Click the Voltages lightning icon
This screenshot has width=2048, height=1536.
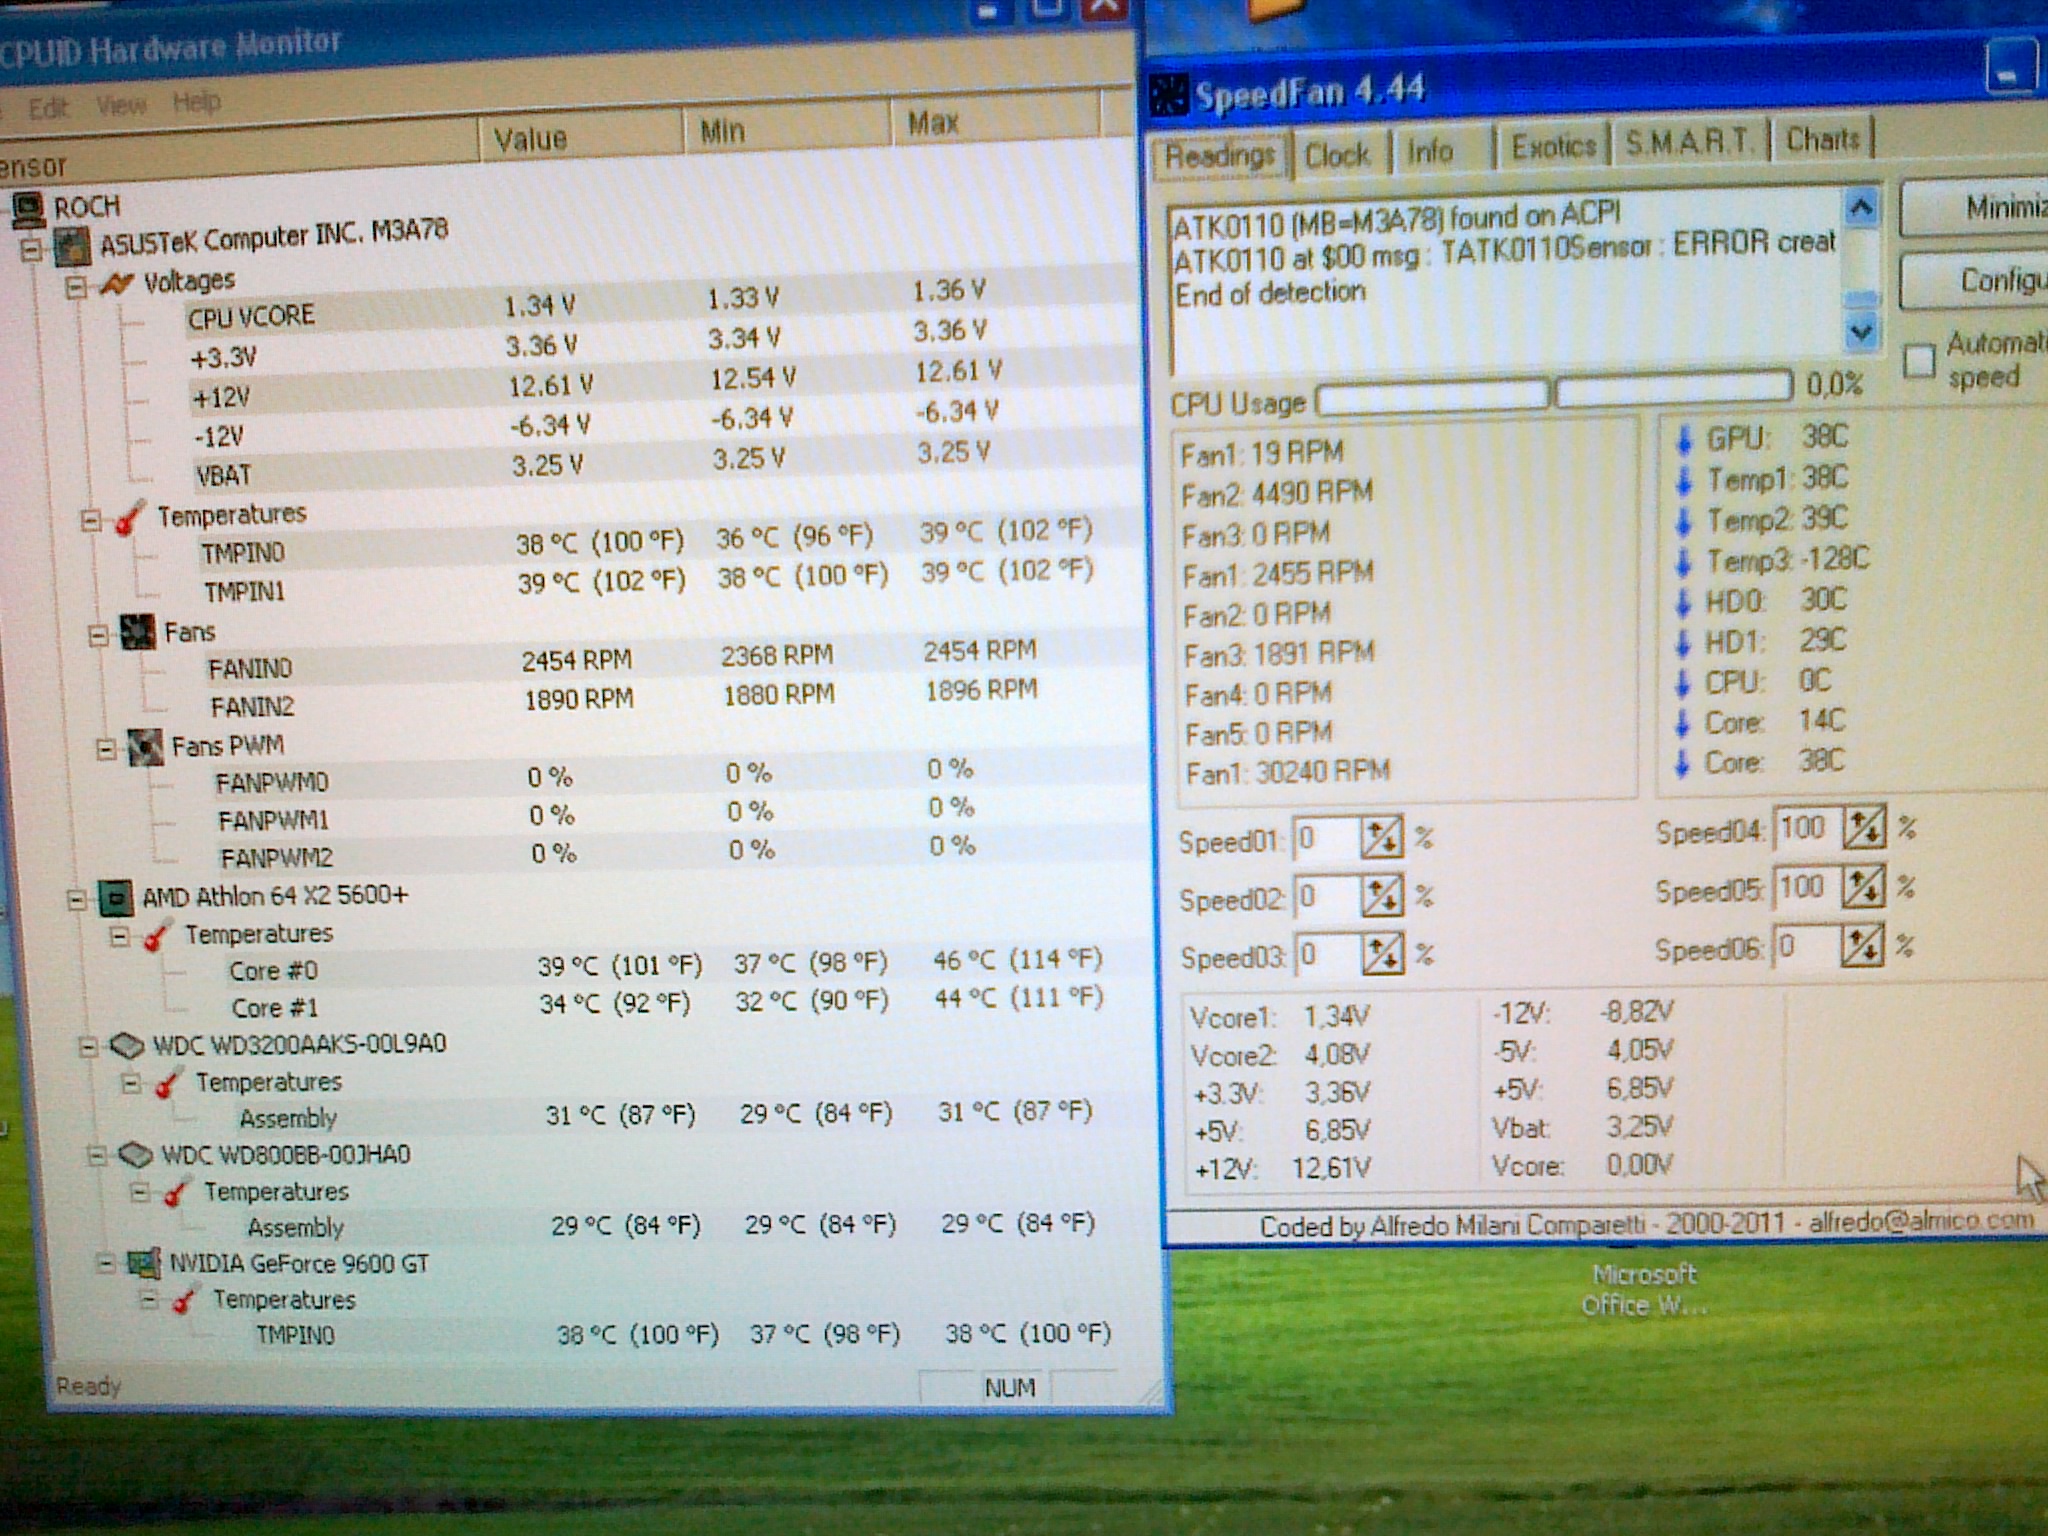(x=116, y=285)
